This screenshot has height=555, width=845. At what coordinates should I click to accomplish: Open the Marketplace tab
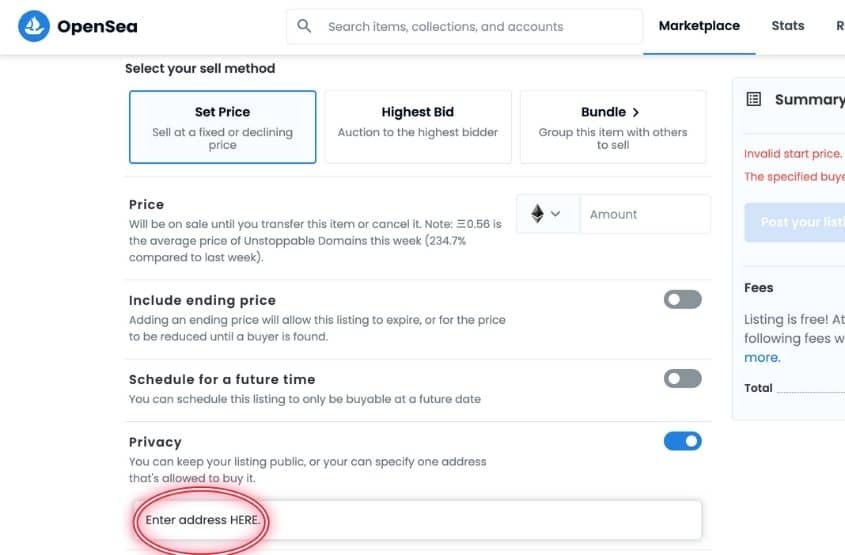click(x=699, y=26)
